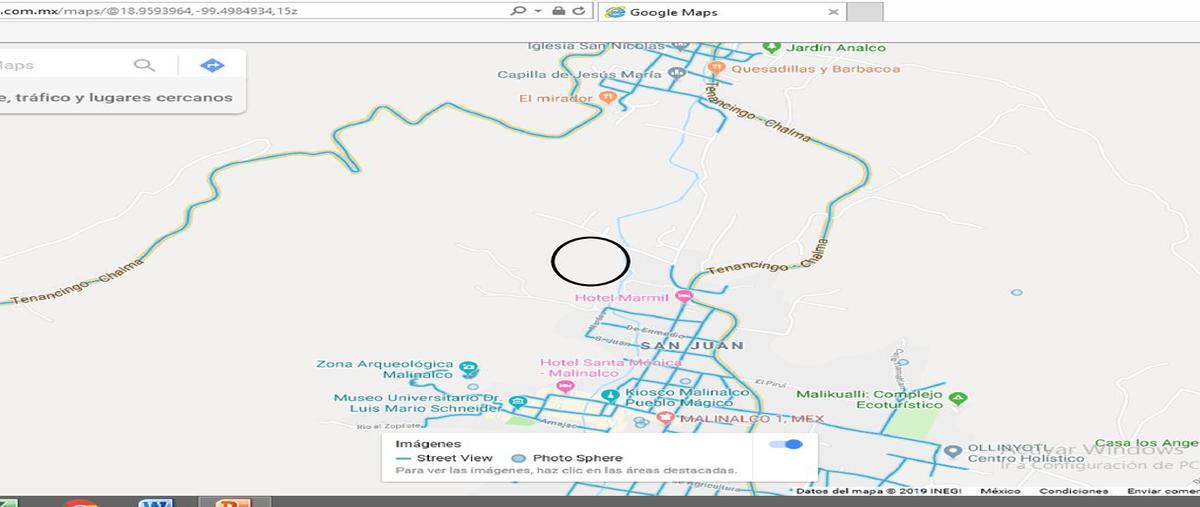Image resolution: width=1200 pixels, height=507 pixels.
Task: Open the address bar search dropdown arrow
Action: 537,11
